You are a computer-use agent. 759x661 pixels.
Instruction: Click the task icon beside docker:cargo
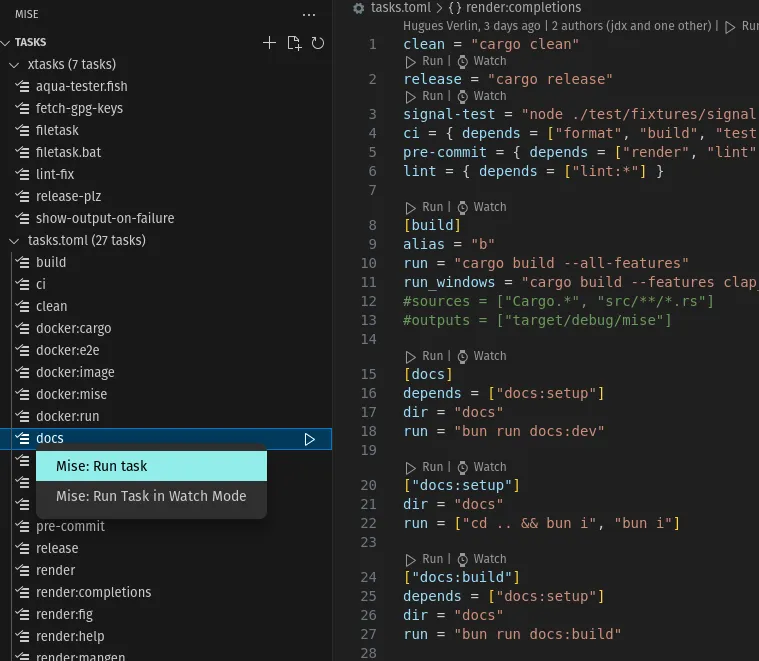click(24, 328)
